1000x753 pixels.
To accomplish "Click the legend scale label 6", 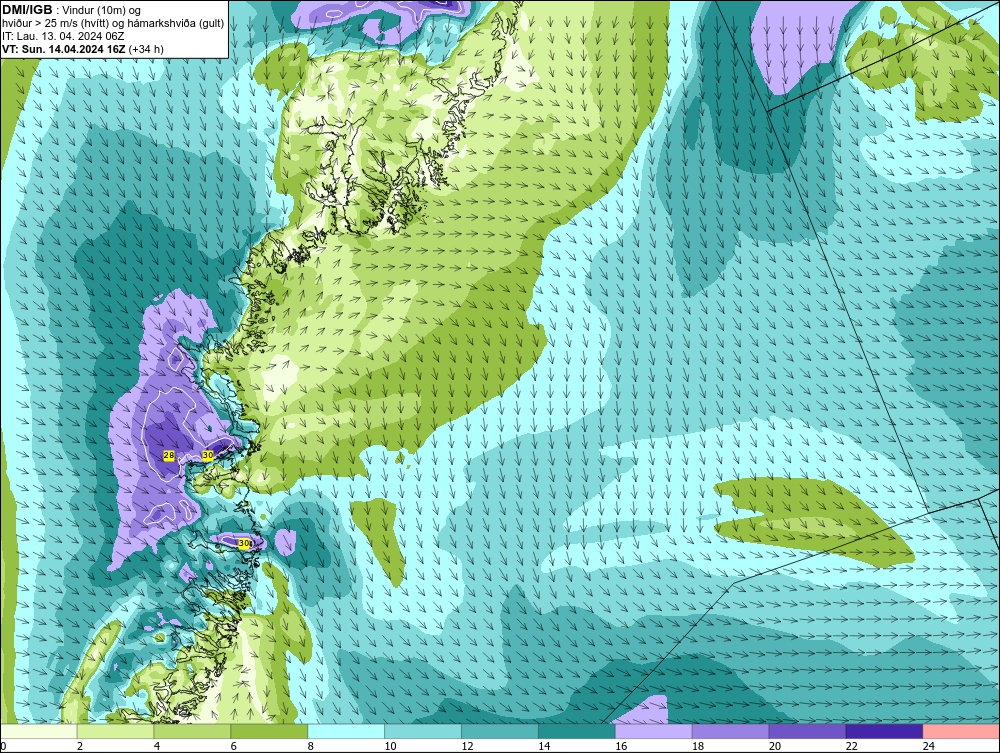I will click(234, 747).
